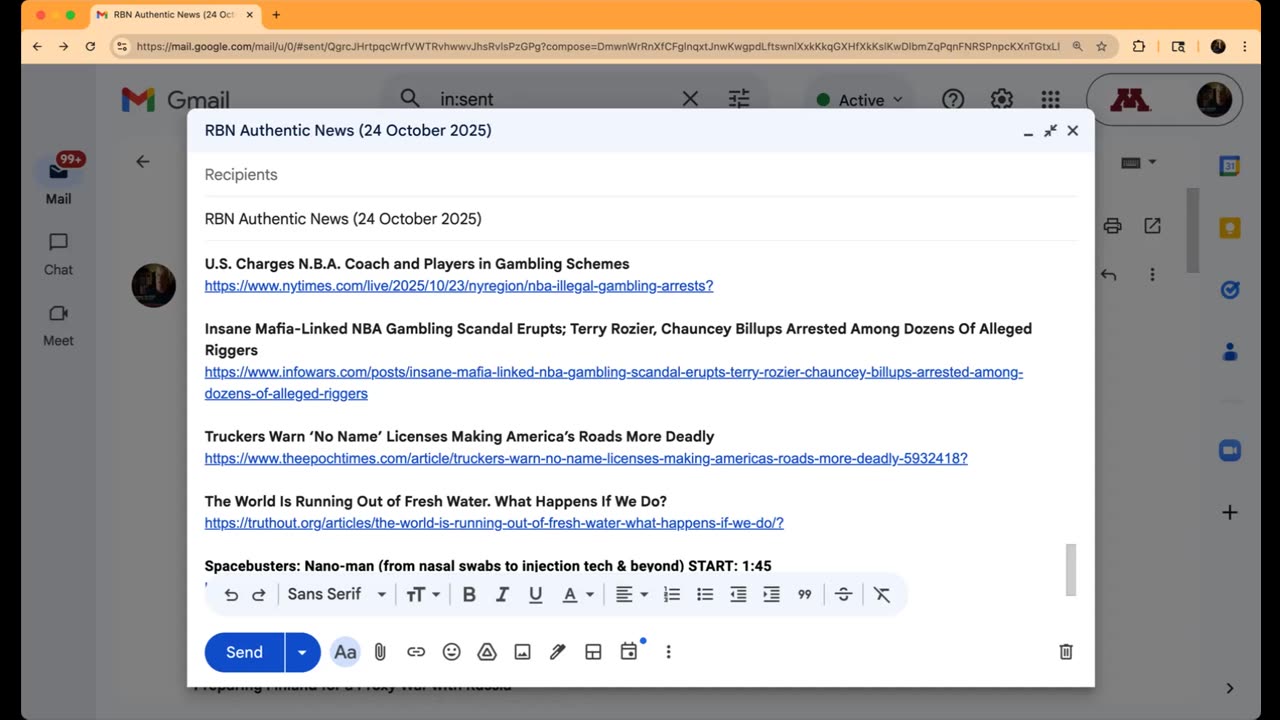Open the text alignment dropdown

(631, 594)
